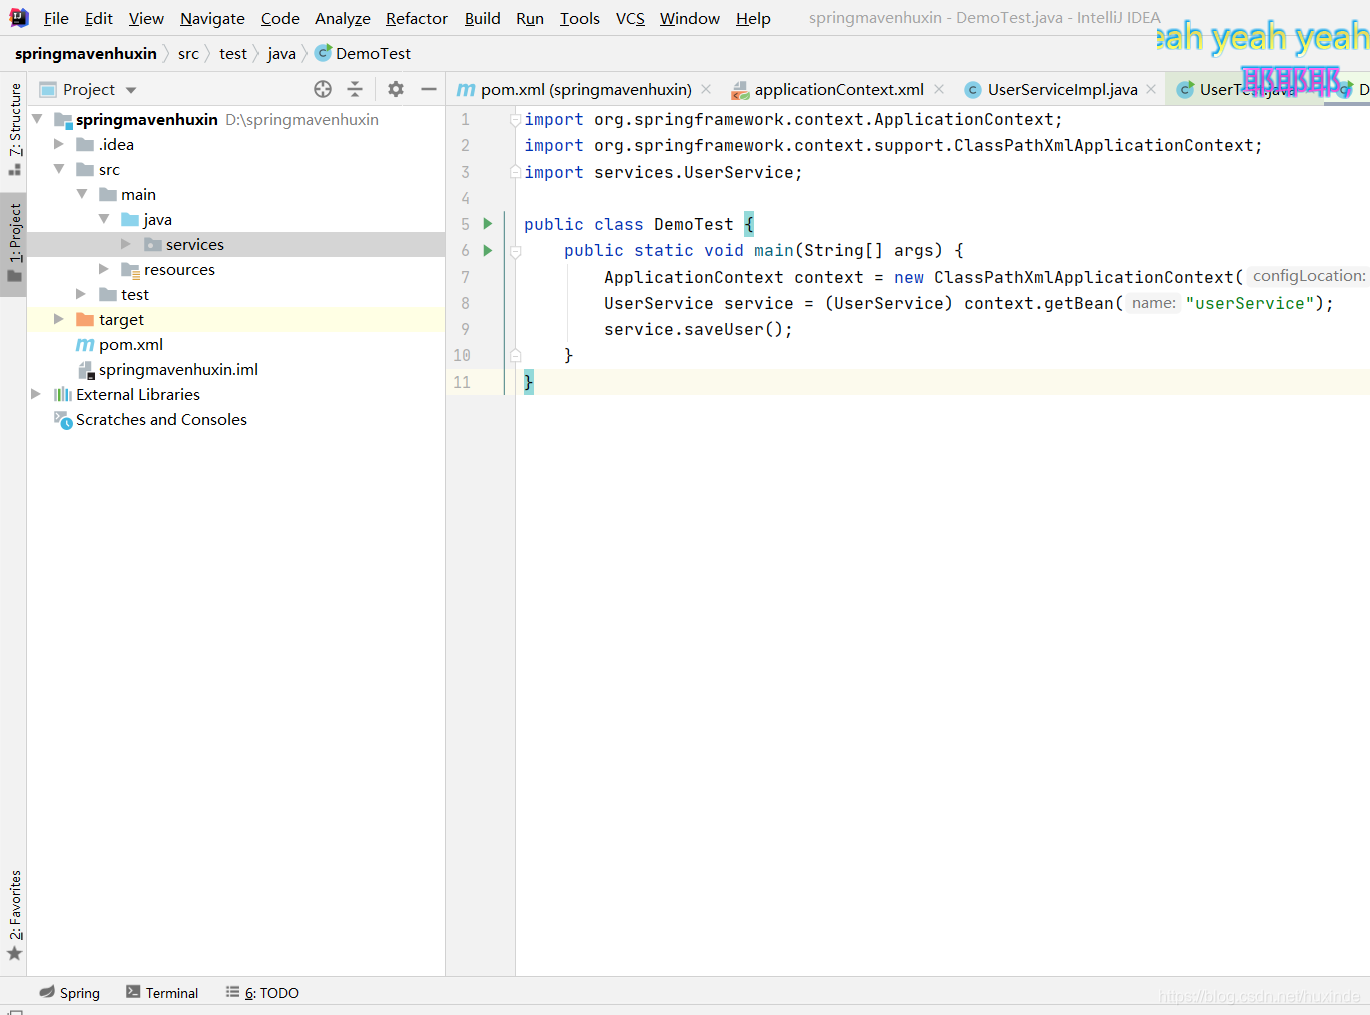Open the VCS menu
Viewport: 1370px width, 1015px height.
[x=630, y=18]
